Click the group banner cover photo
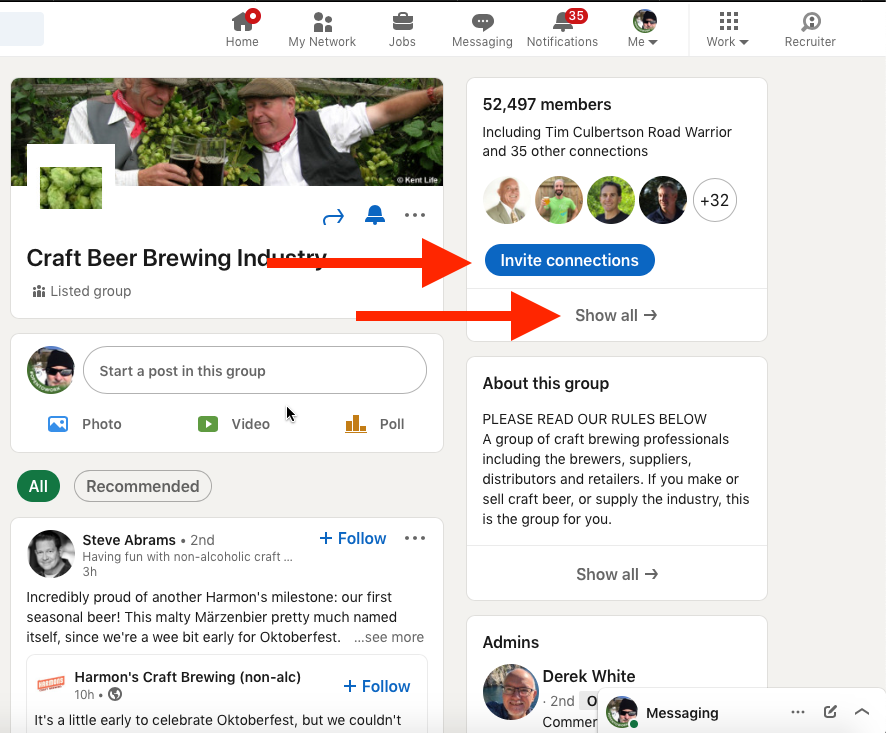The image size is (886, 733). (x=227, y=132)
